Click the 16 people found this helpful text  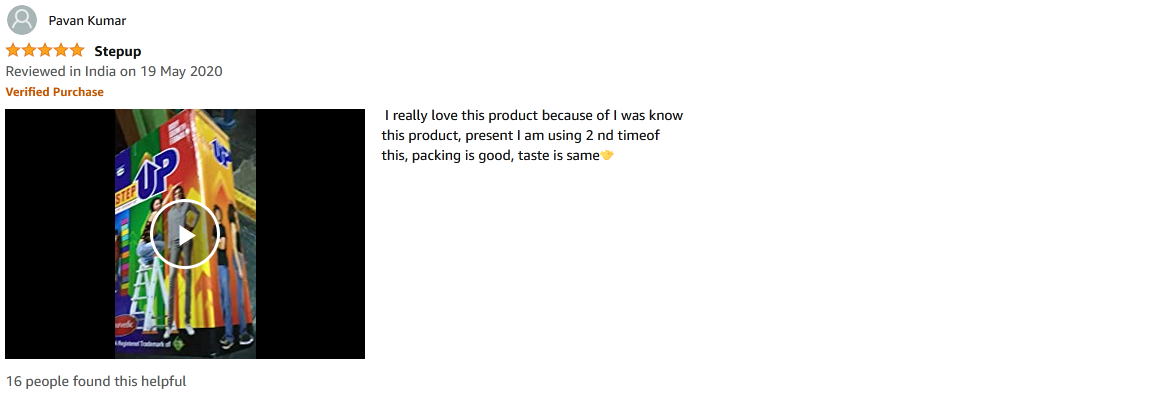[x=96, y=381]
